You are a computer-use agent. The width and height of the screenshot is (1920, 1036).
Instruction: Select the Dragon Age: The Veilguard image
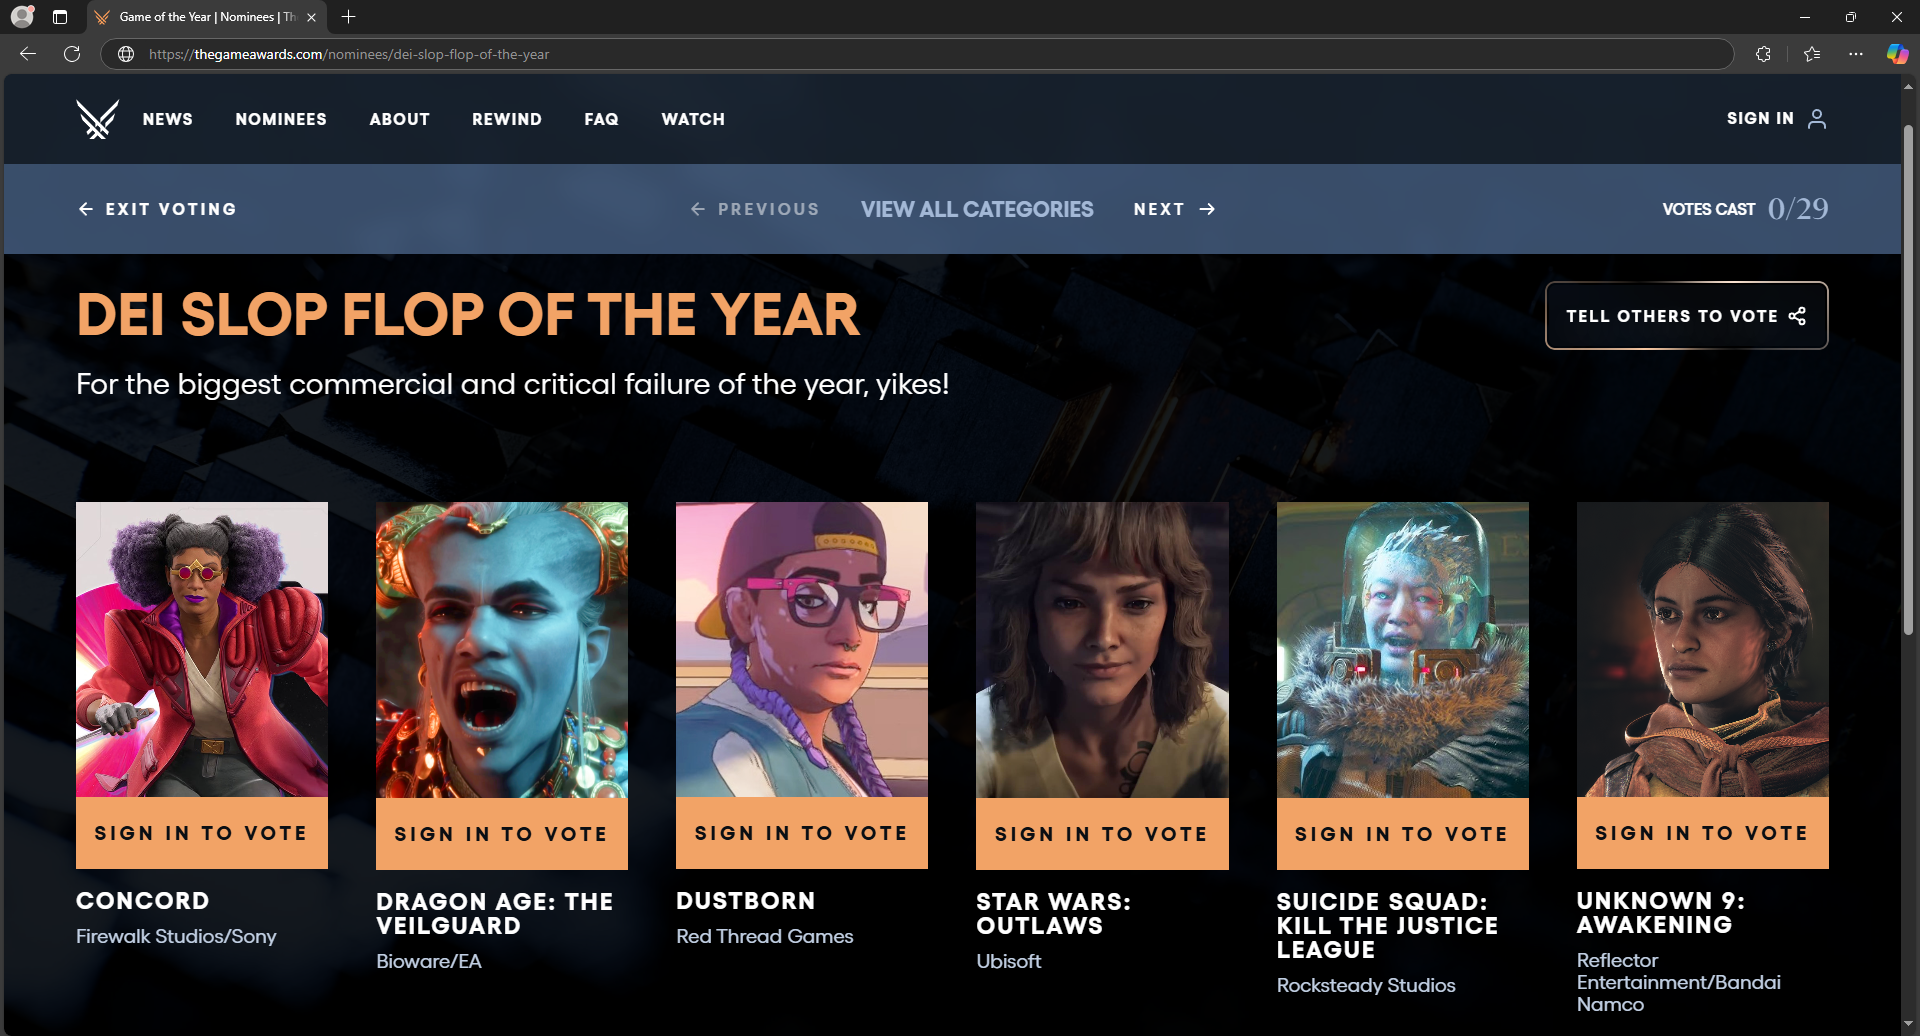coord(502,650)
